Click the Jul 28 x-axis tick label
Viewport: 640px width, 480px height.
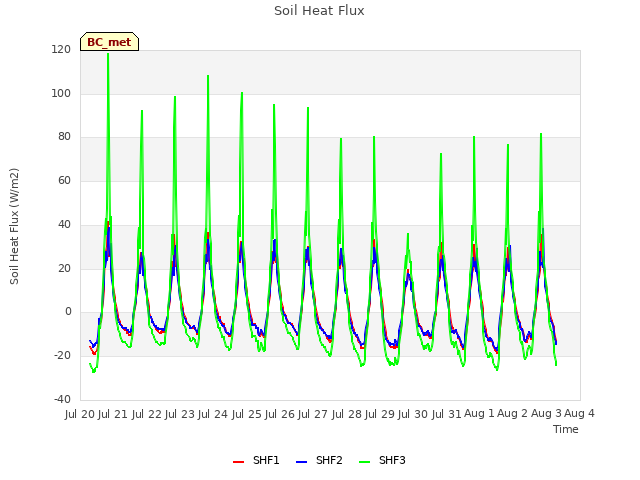(346, 414)
